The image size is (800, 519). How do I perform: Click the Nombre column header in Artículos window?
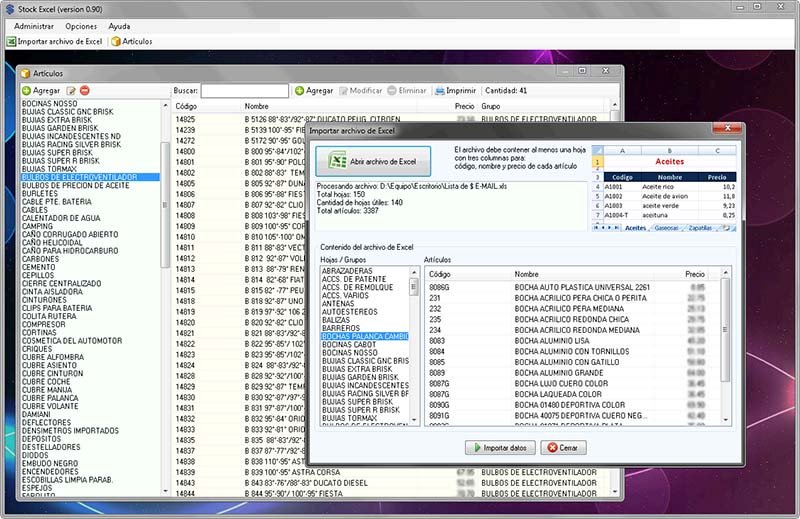tap(329, 106)
